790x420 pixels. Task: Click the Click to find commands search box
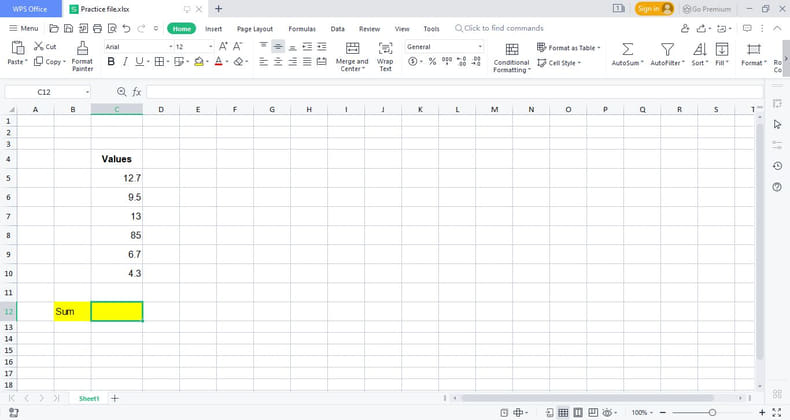499,28
